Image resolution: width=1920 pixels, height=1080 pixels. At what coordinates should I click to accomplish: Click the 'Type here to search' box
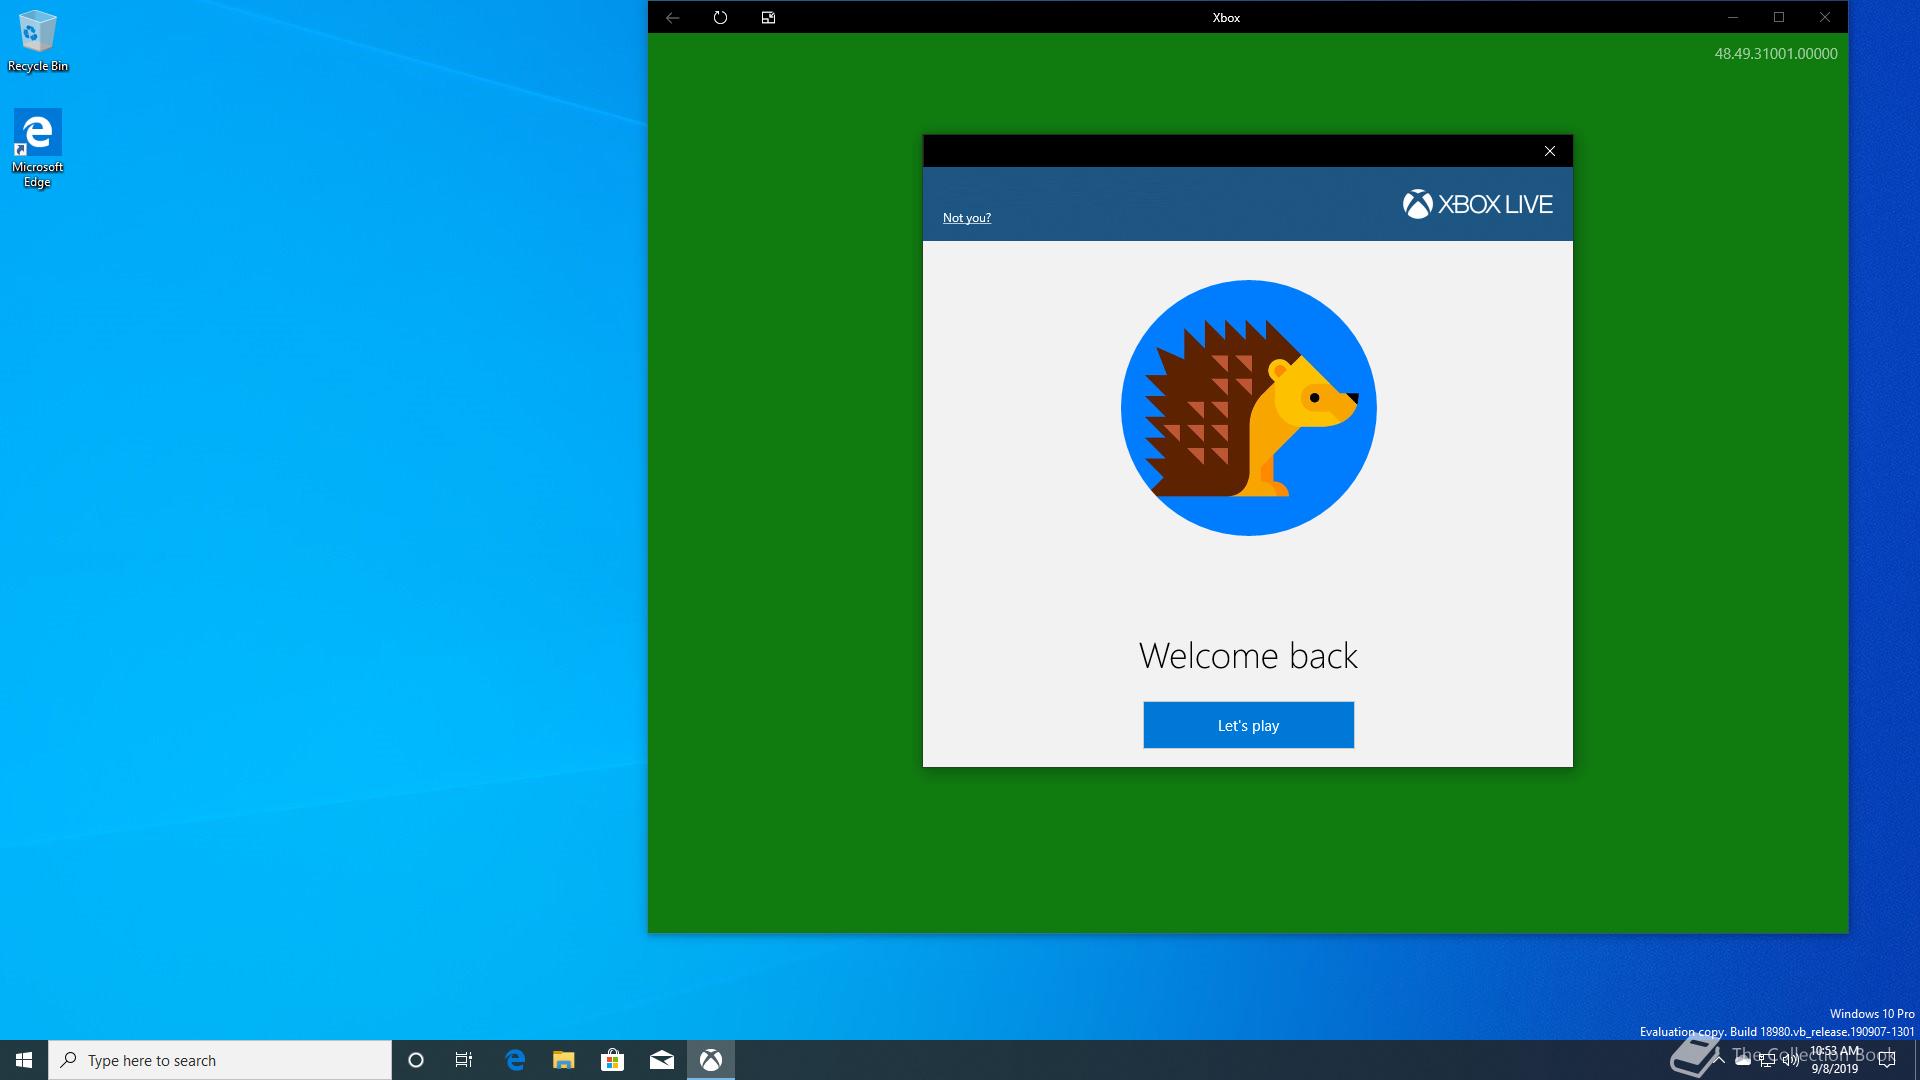pyautogui.click(x=220, y=1060)
